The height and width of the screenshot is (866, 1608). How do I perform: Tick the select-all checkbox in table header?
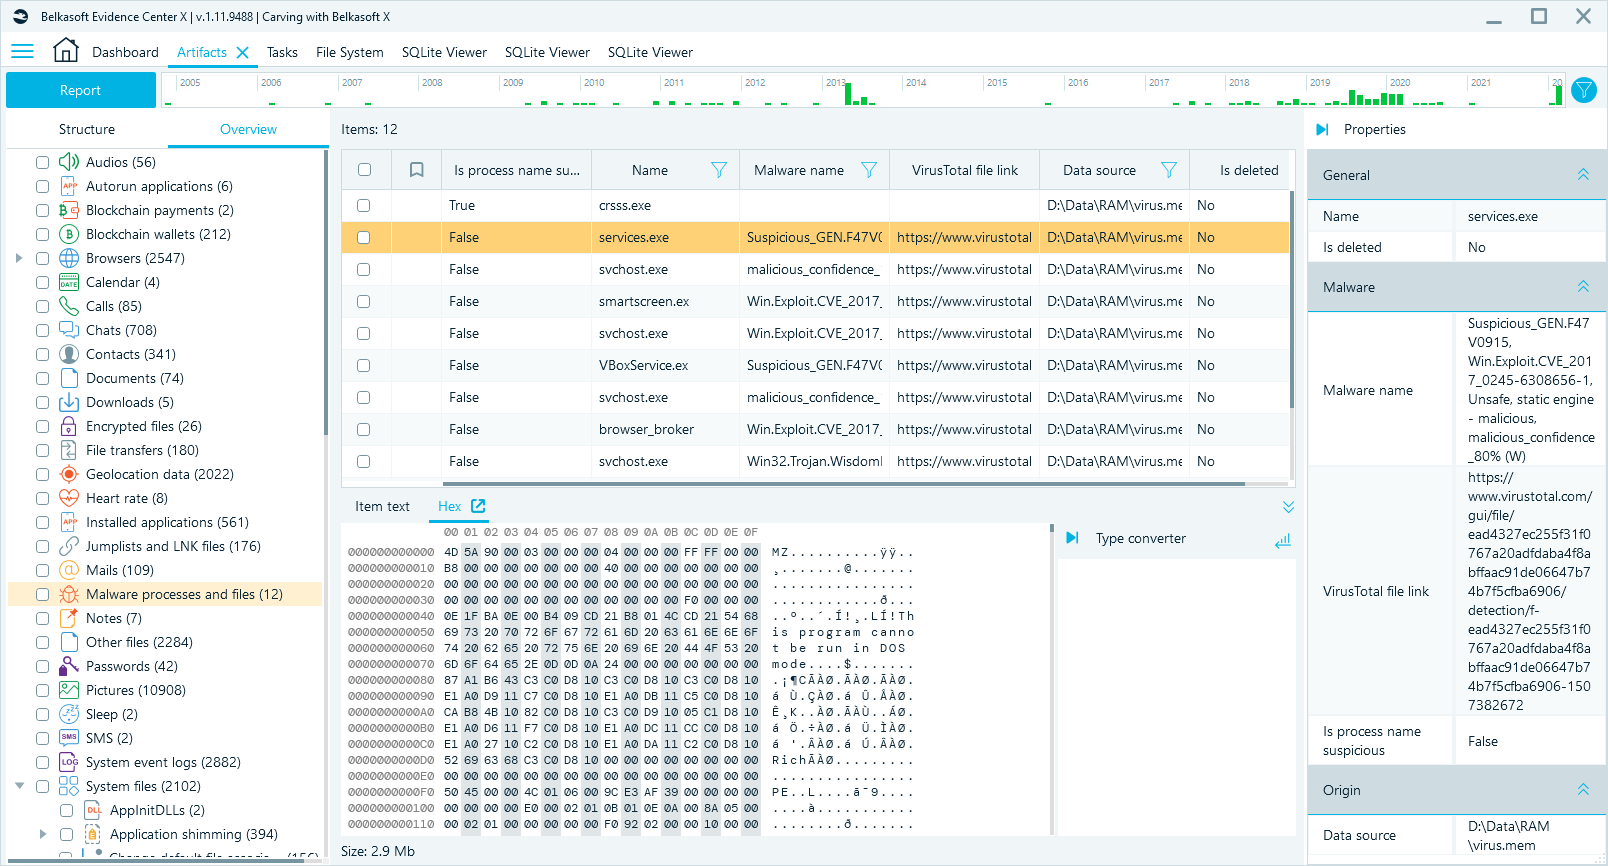(364, 170)
